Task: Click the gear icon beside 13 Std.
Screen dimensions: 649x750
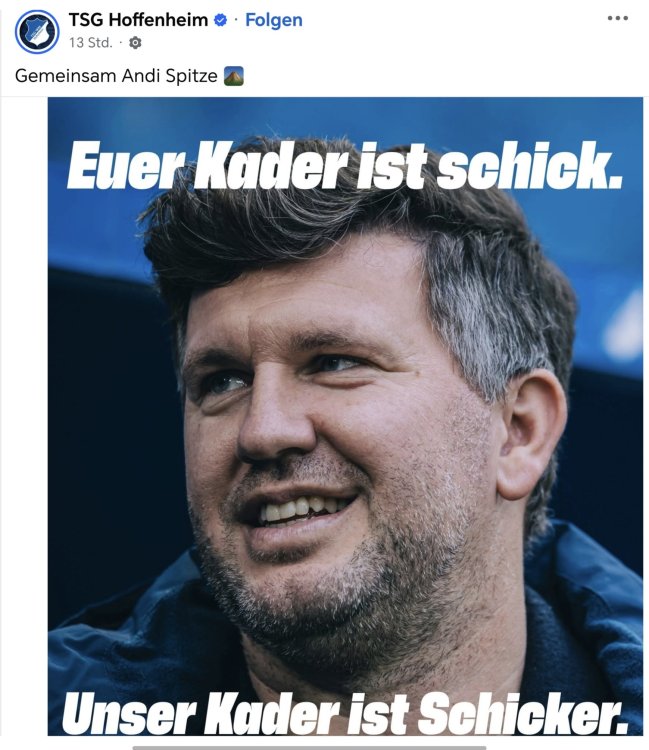Action: 135,43
